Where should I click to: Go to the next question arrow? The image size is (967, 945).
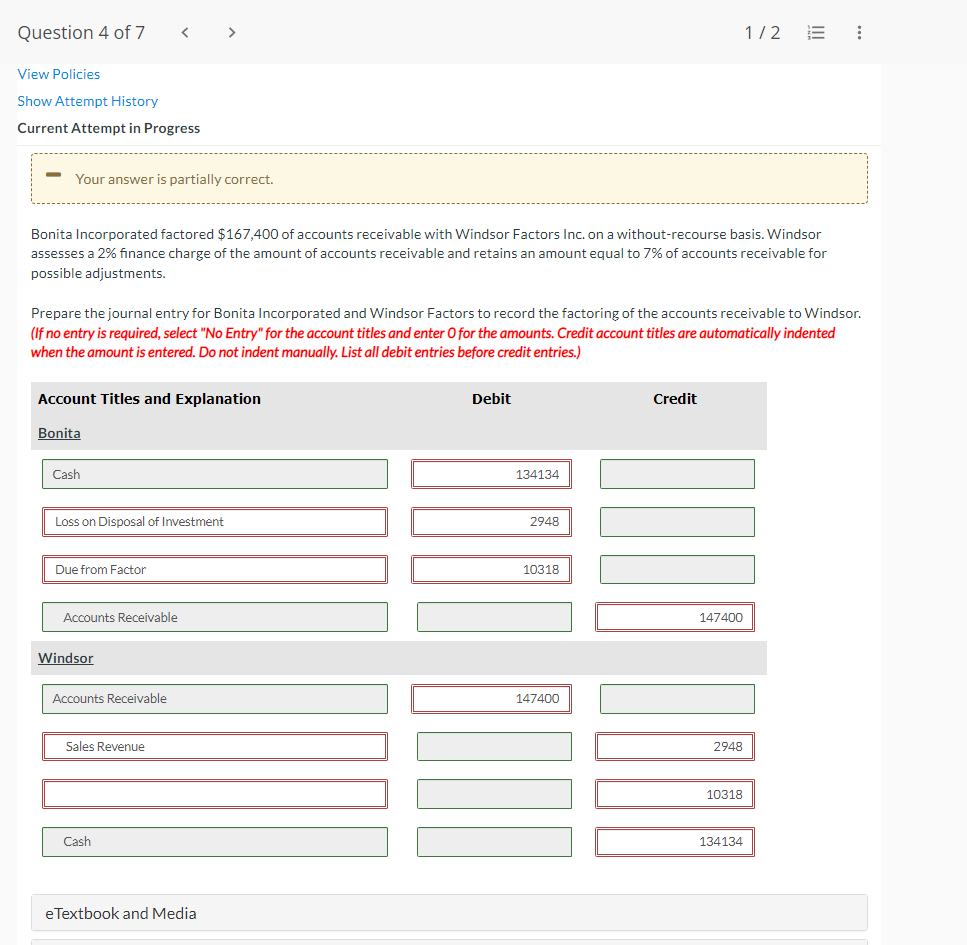tap(232, 33)
